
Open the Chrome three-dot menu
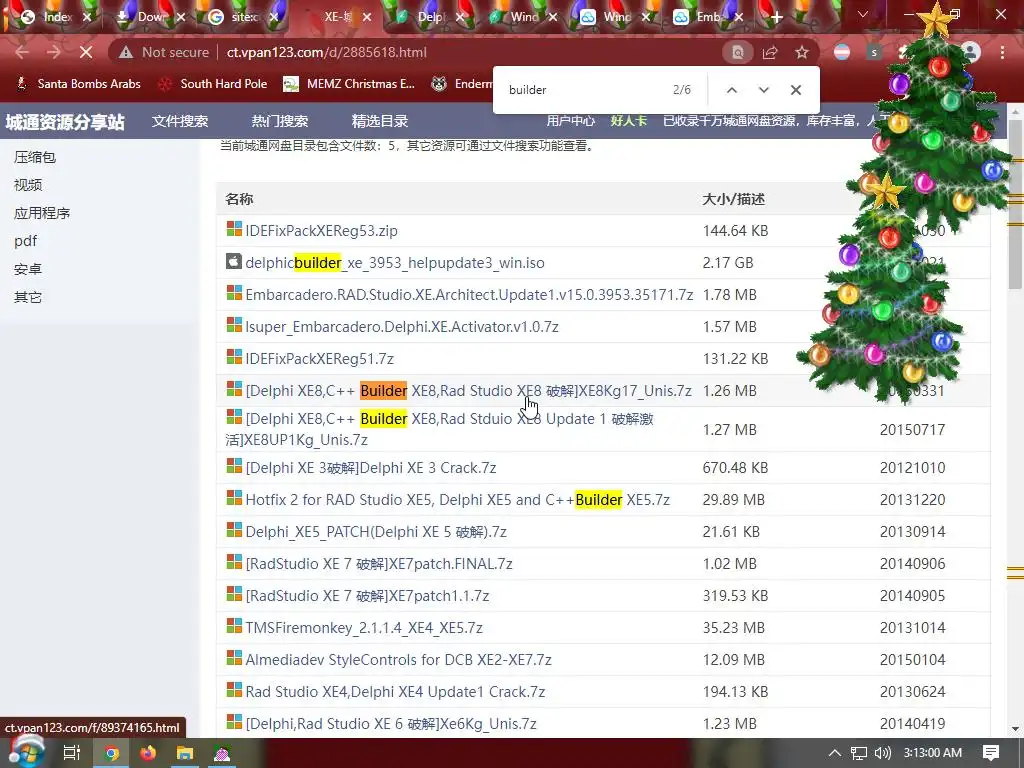1002,52
